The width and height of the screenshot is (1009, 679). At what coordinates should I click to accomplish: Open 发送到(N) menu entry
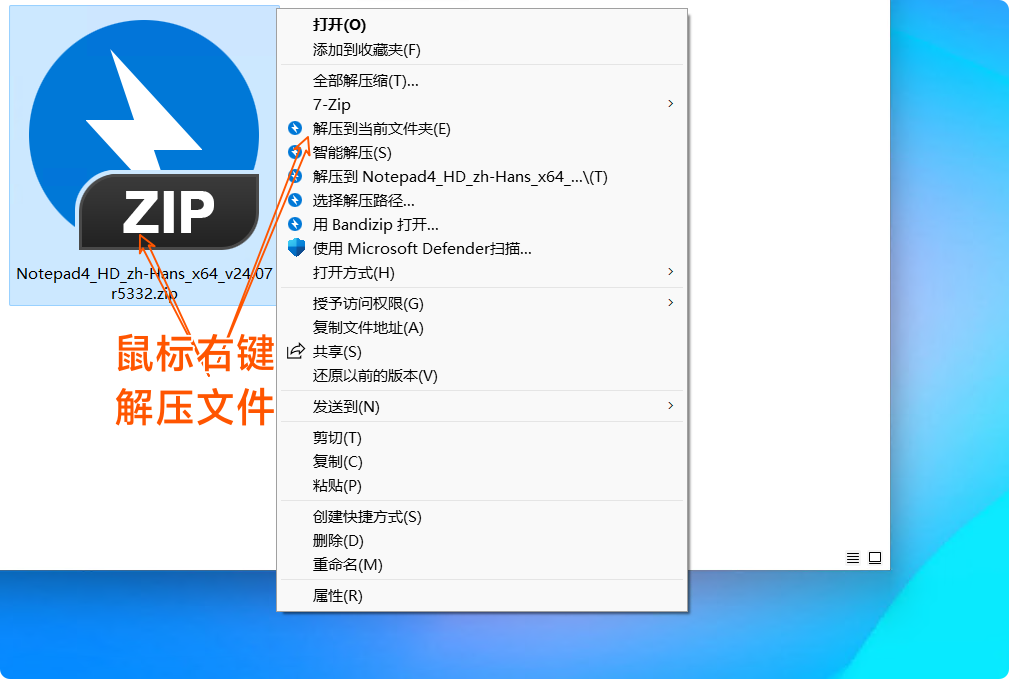[482, 407]
